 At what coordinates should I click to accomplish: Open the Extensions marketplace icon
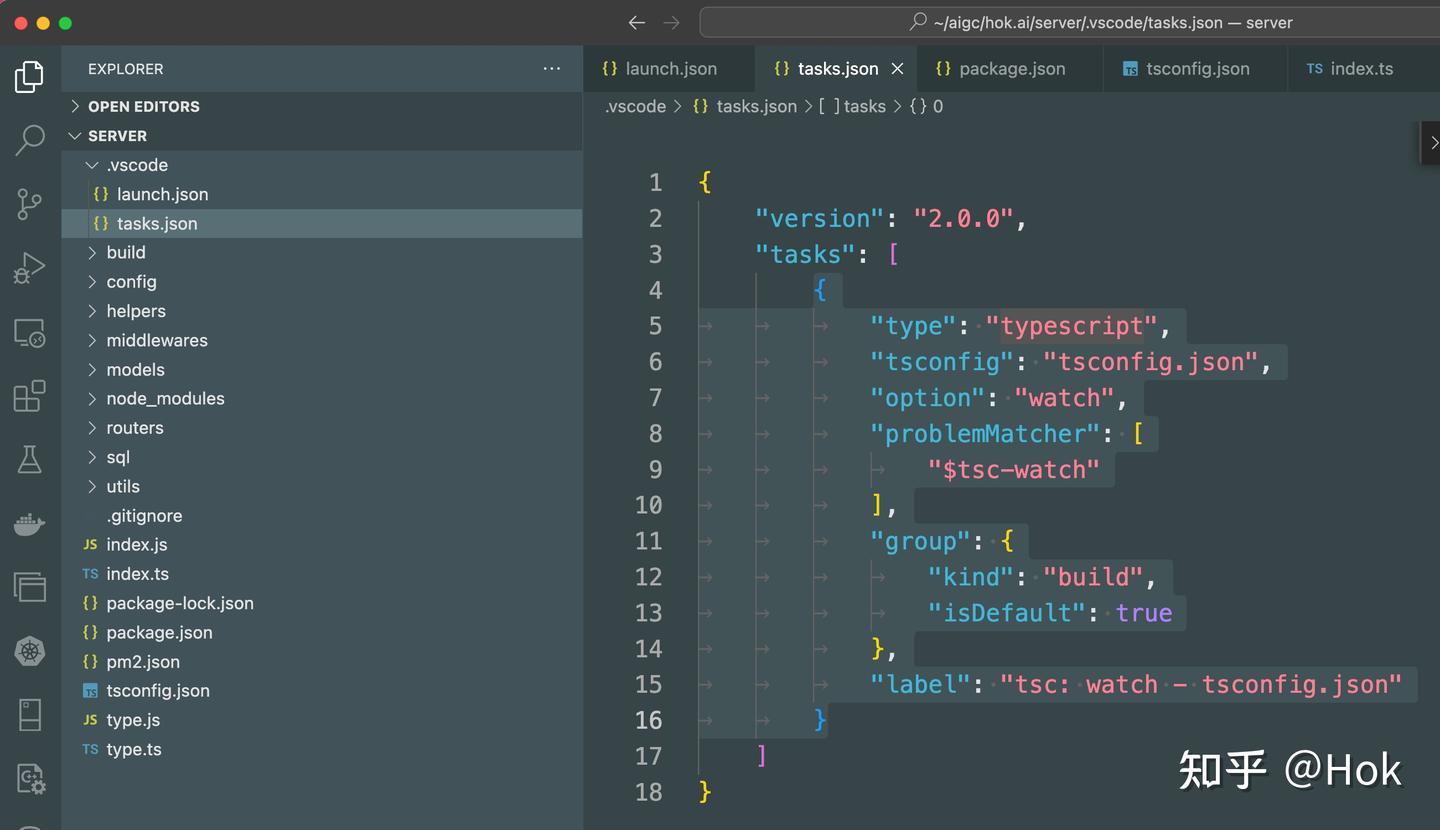pos(29,396)
